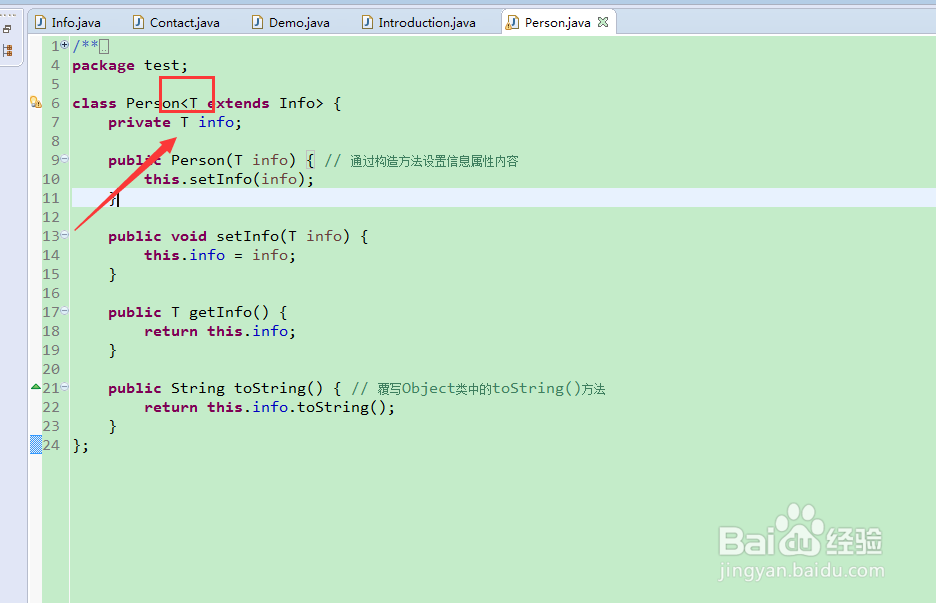The image size is (936, 603).
Task: Close the Person.java tab
Action: point(603,22)
